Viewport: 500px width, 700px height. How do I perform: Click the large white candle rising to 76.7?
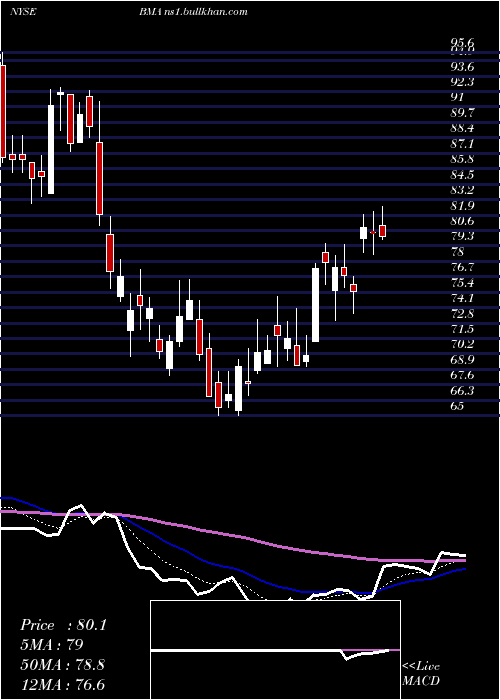pos(316,305)
